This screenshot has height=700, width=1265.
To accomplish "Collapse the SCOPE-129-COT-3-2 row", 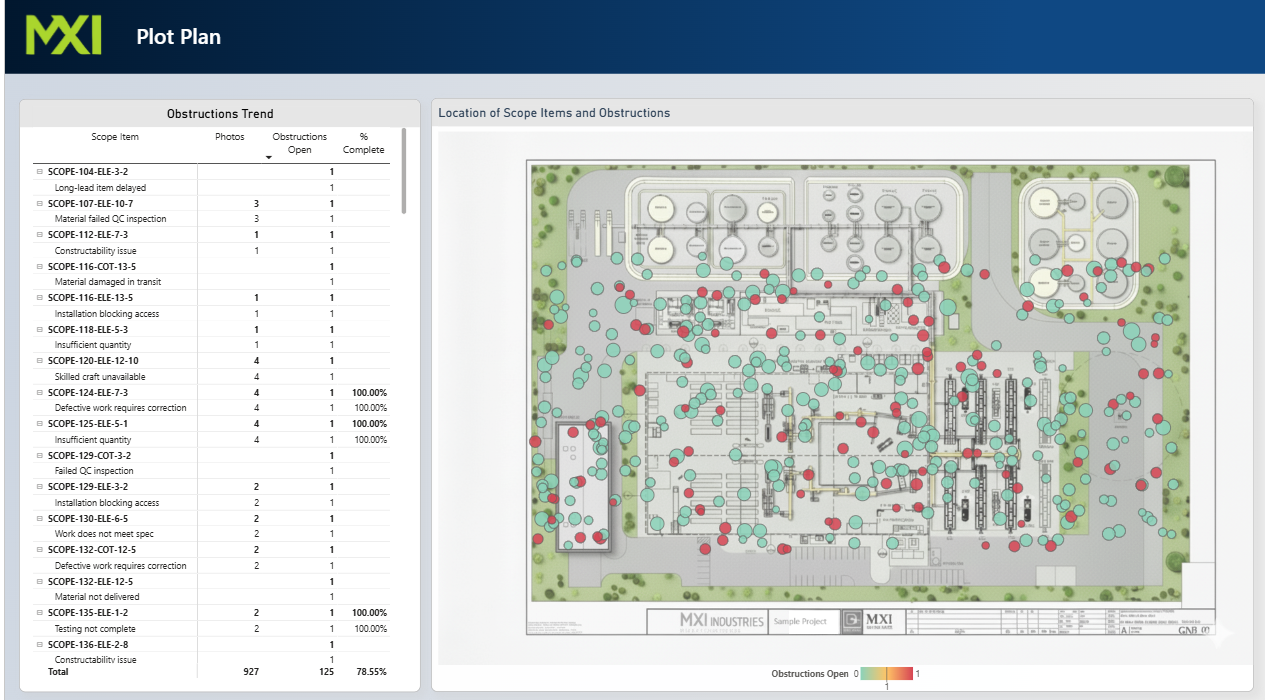I will coord(40,455).
